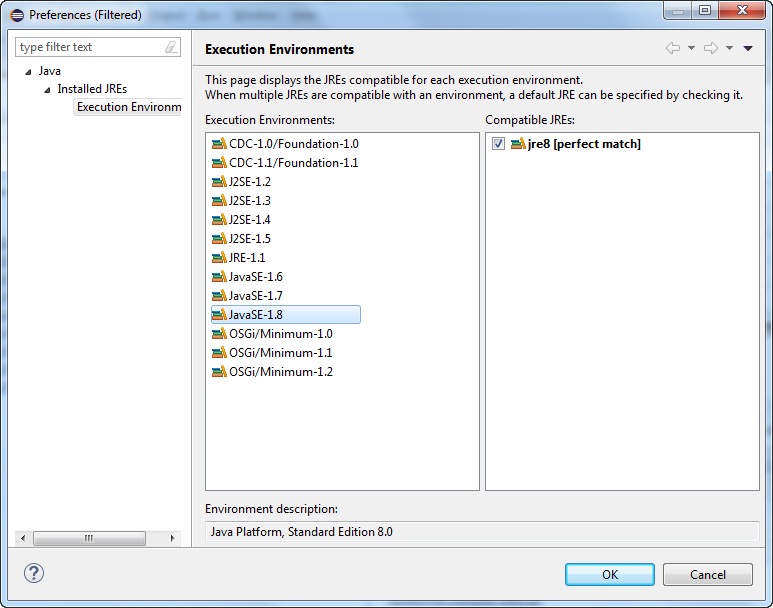Viewport: 773px width, 608px height.
Task: Click the Environment description text field
Action: (482, 532)
